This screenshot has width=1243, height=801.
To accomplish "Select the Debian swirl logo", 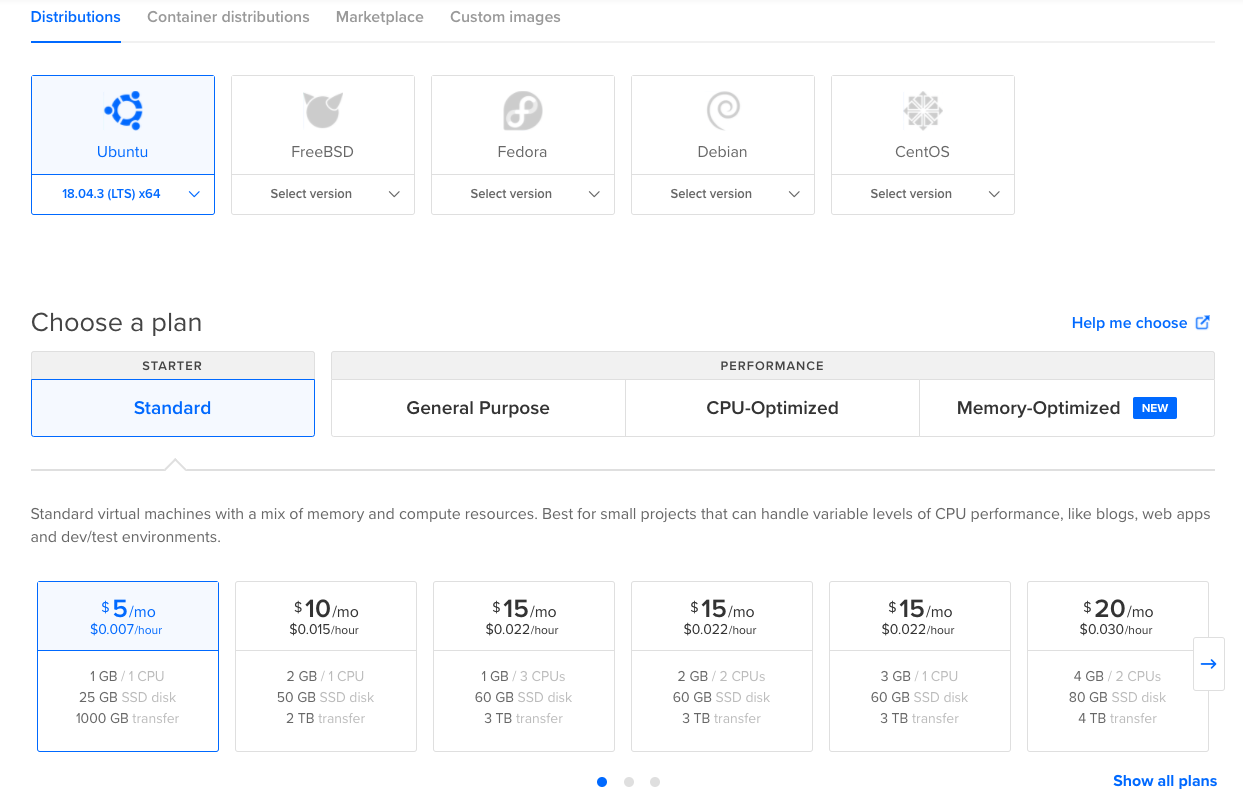I will coord(723,110).
